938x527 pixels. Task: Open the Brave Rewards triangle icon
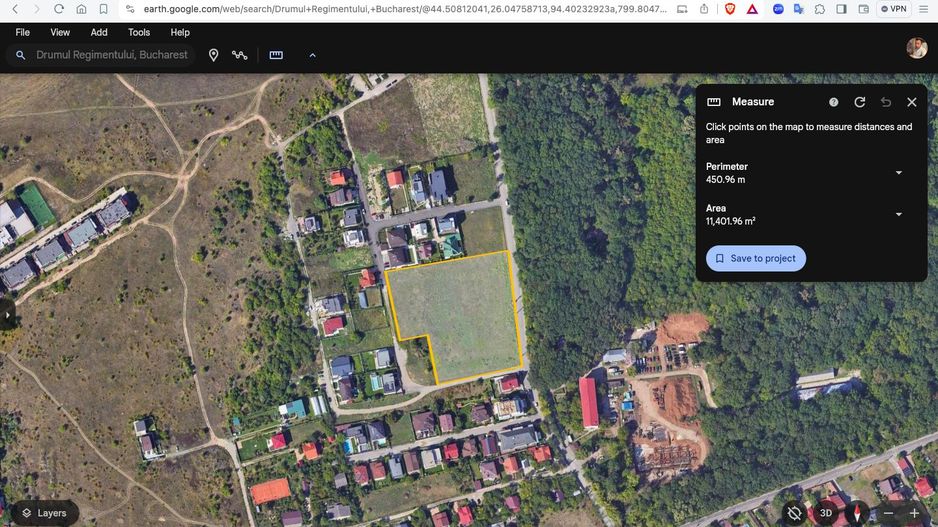pos(752,9)
